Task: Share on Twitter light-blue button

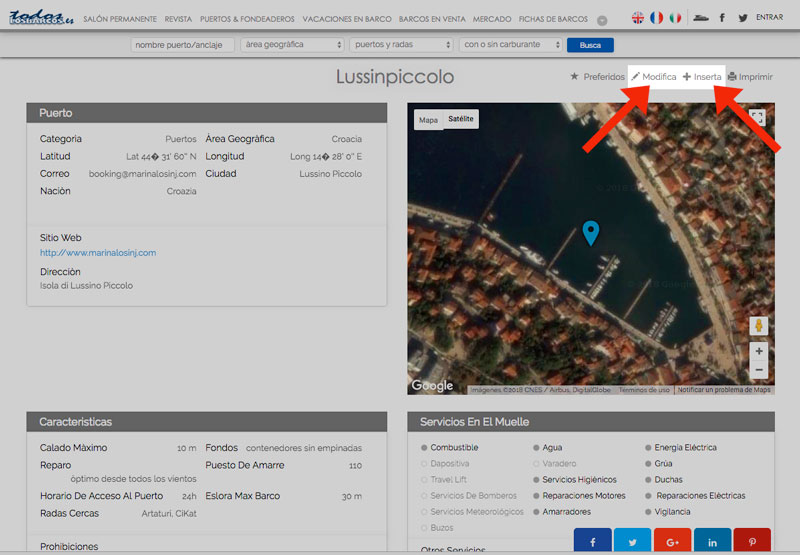Action: pyautogui.click(x=632, y=540)
